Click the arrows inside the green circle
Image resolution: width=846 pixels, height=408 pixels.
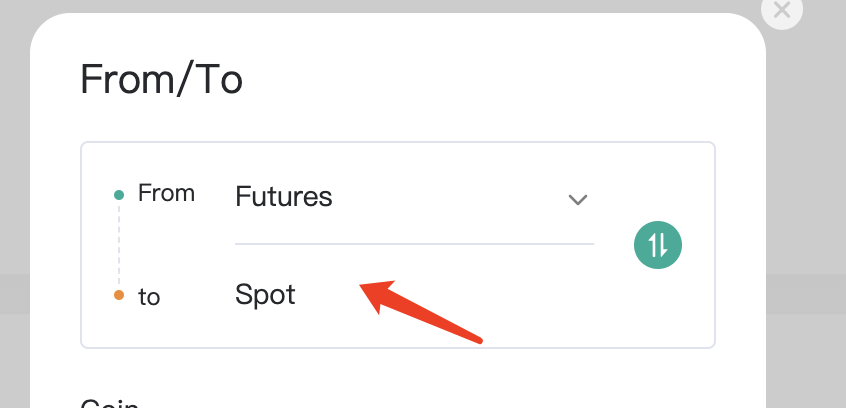[658, 246]
